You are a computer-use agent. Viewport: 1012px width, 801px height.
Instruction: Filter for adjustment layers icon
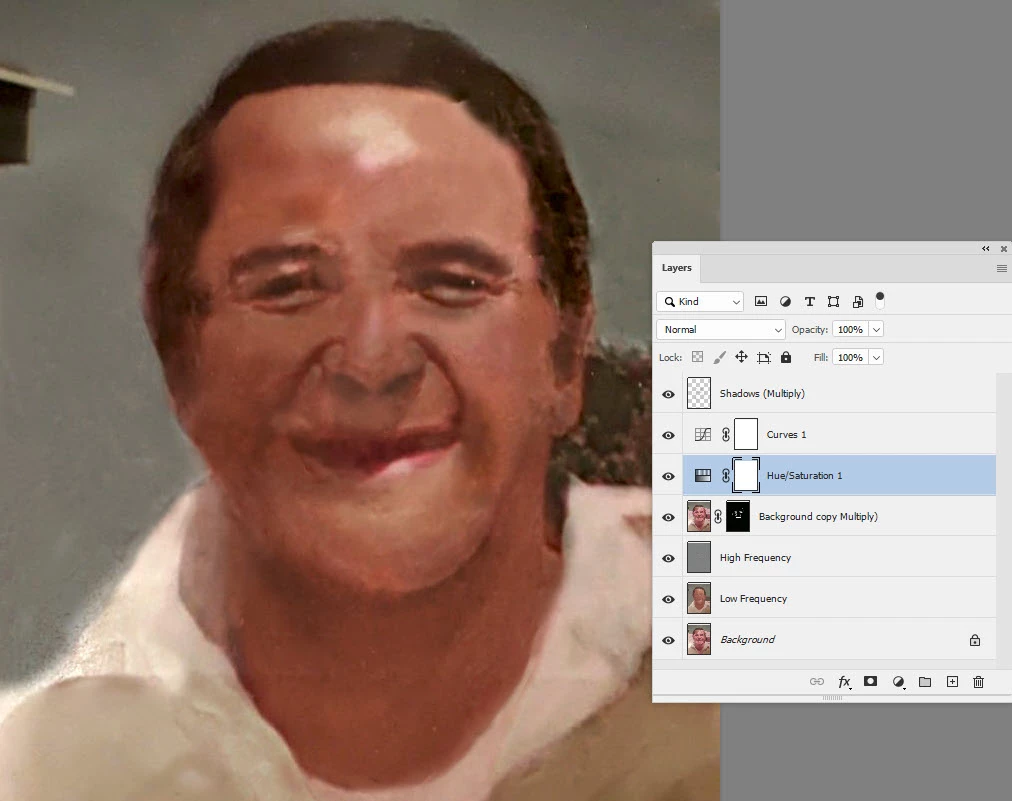[x=785, y=301]
